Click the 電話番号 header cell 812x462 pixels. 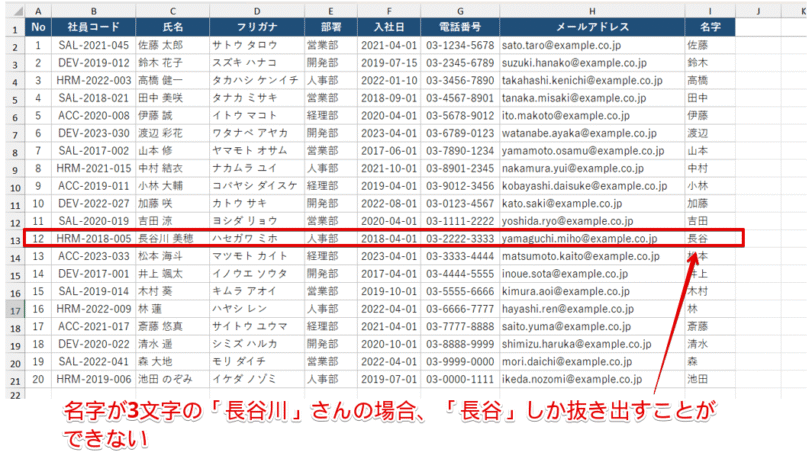(x=460, y=27)
